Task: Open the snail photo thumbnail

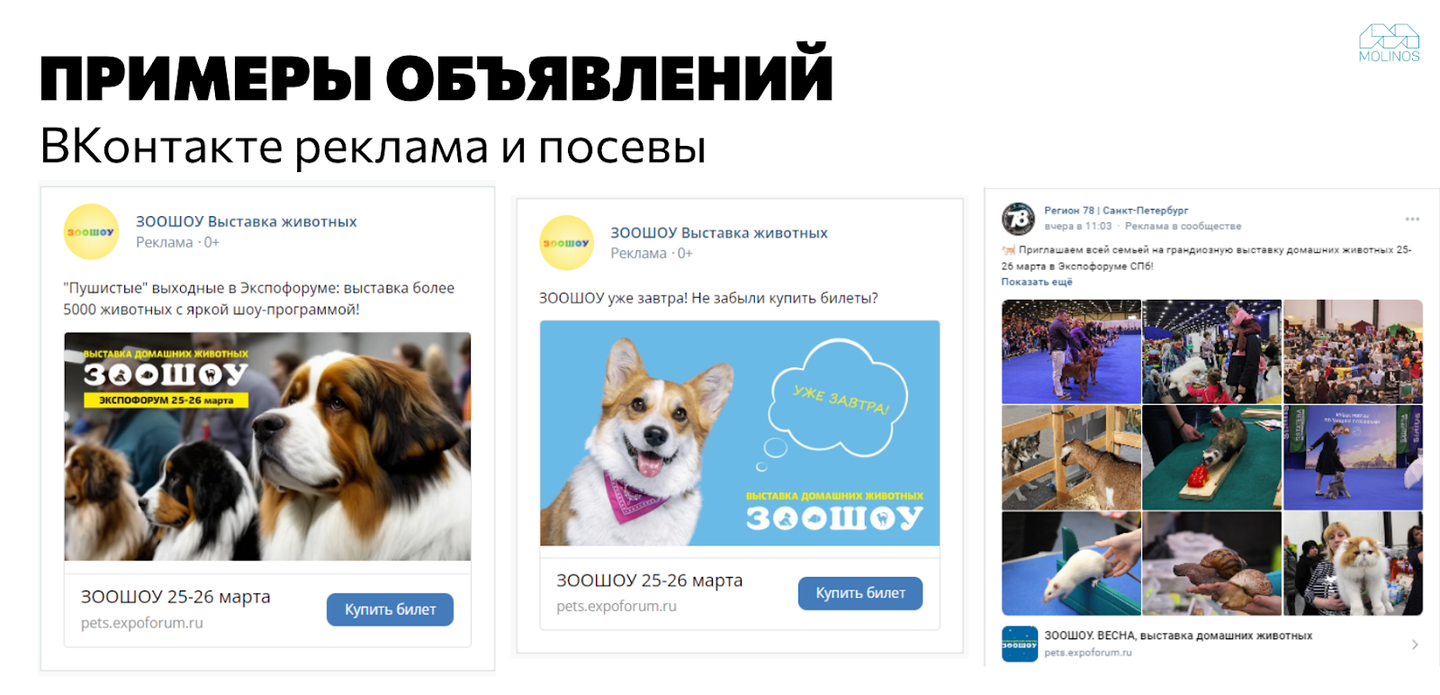Action: point(1212,563)
